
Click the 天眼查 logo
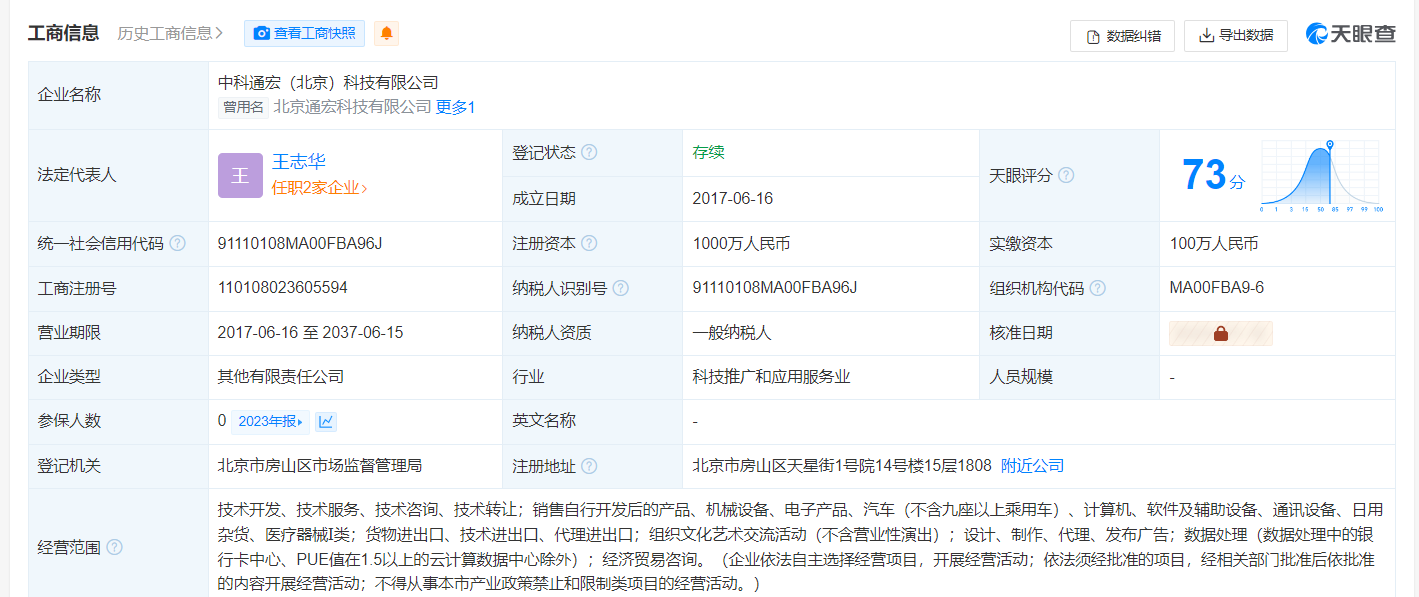(1350, 34)
